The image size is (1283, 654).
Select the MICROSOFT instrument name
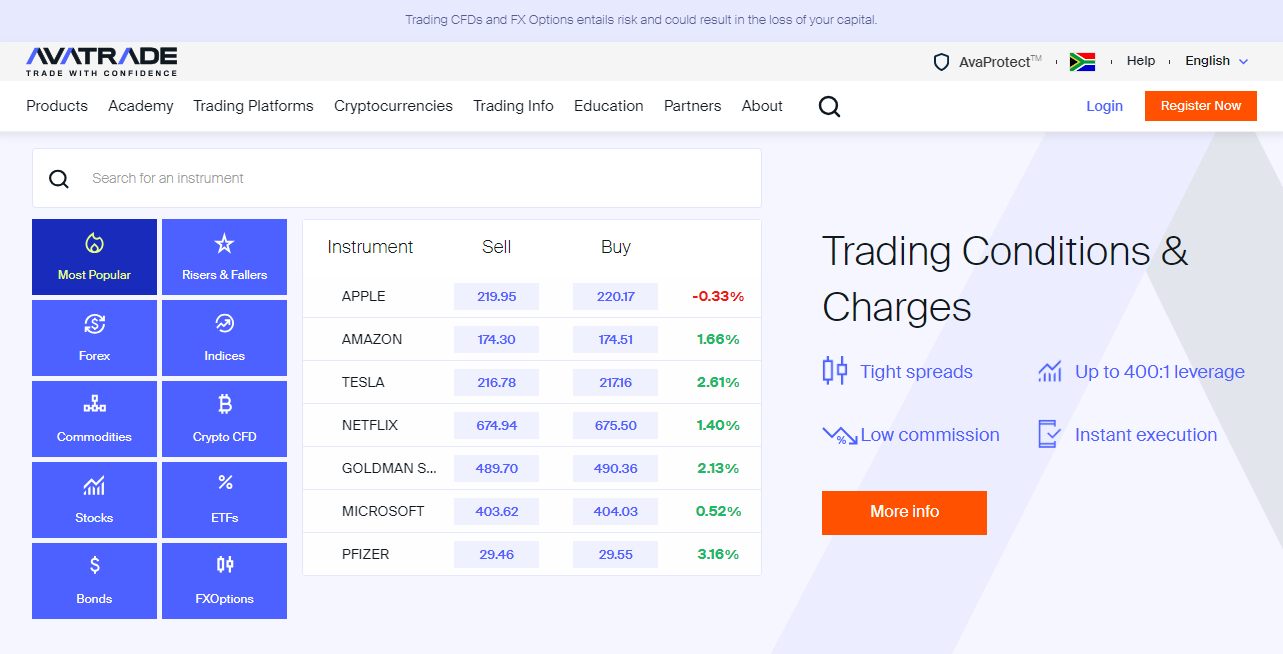pos(383,511)
